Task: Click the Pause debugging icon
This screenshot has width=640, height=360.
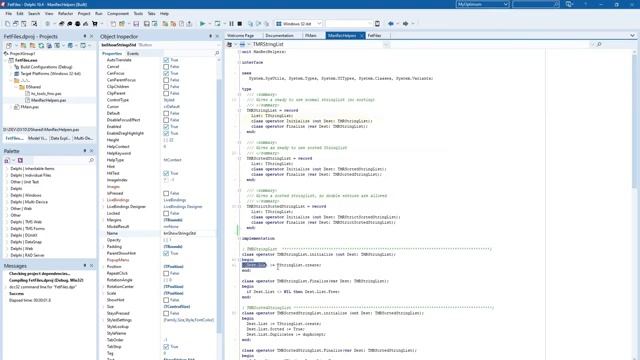Action: click(x=231, y=24)
